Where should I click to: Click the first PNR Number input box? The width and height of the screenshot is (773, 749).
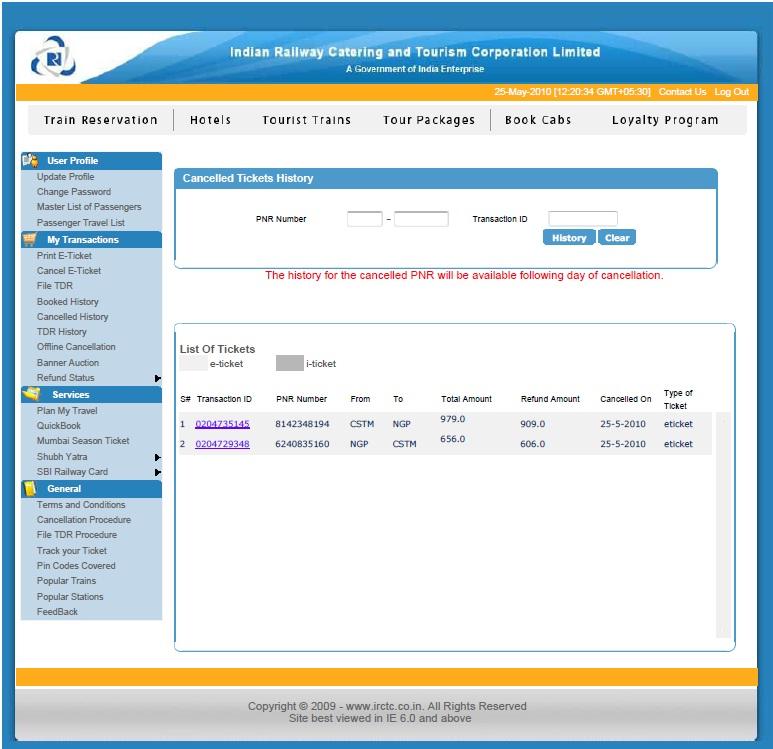[364, 219]
